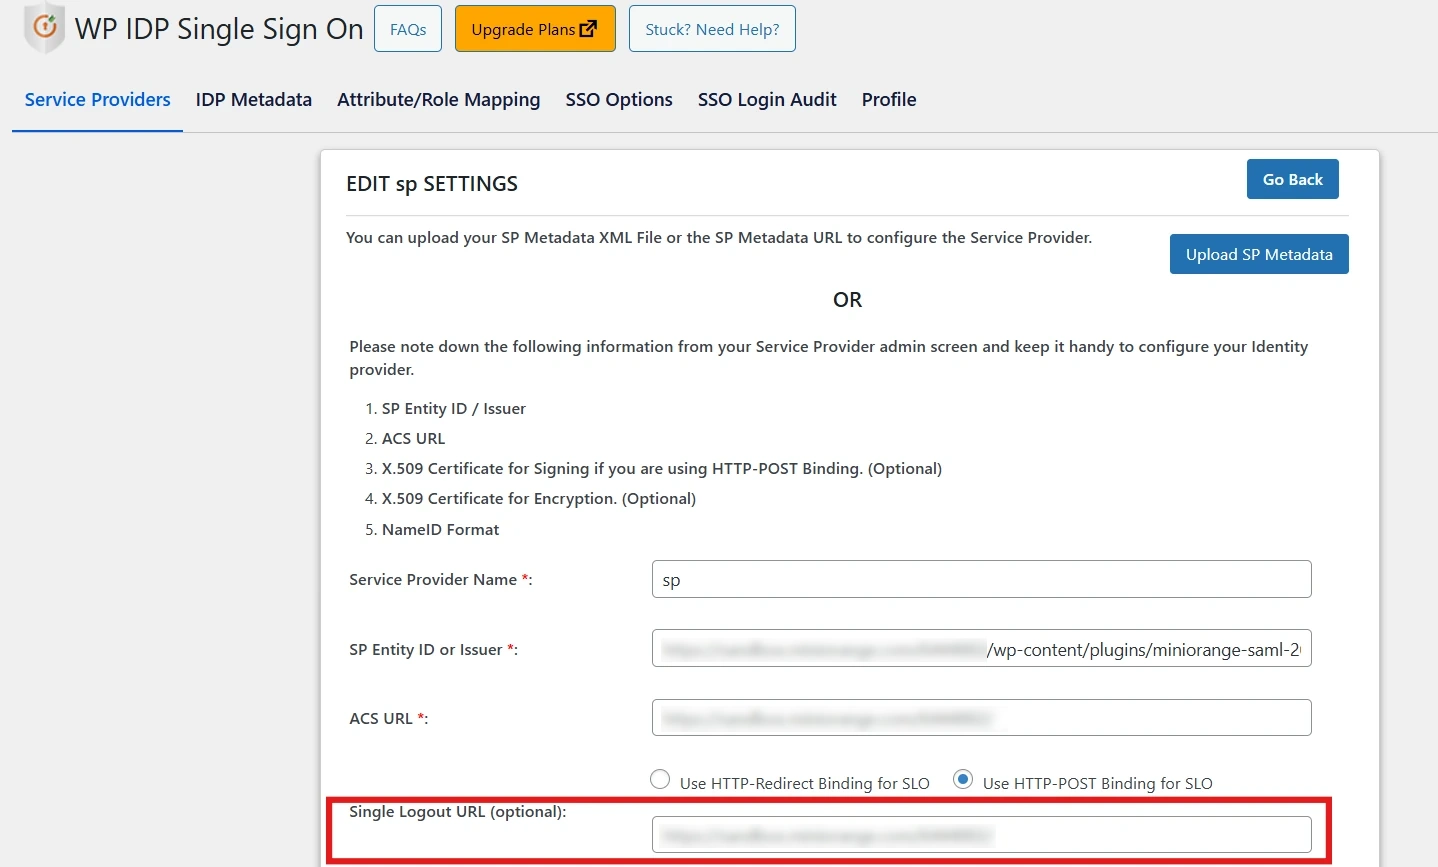Click the Stuck? Need Help? button
This screenshot has width=1438, height=867.
712,29
